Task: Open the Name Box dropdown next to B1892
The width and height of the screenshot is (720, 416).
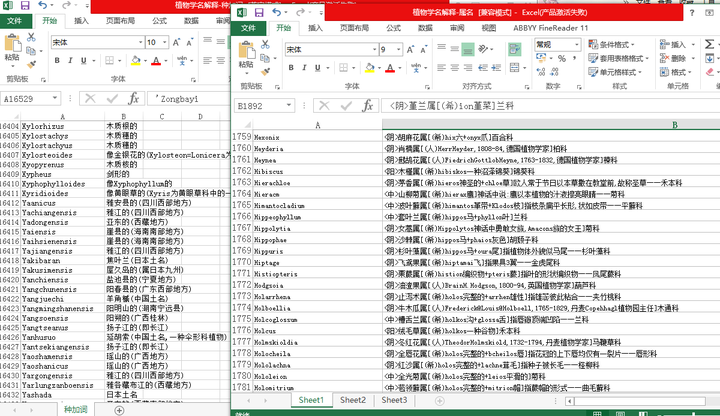Action: pos(289,106)
